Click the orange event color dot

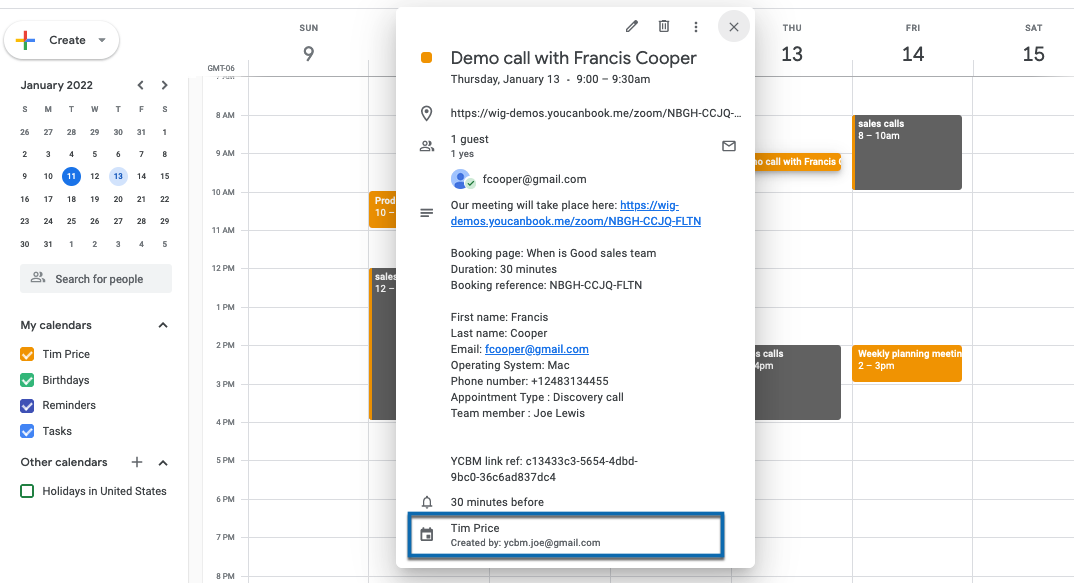click(x=427, y=58)
